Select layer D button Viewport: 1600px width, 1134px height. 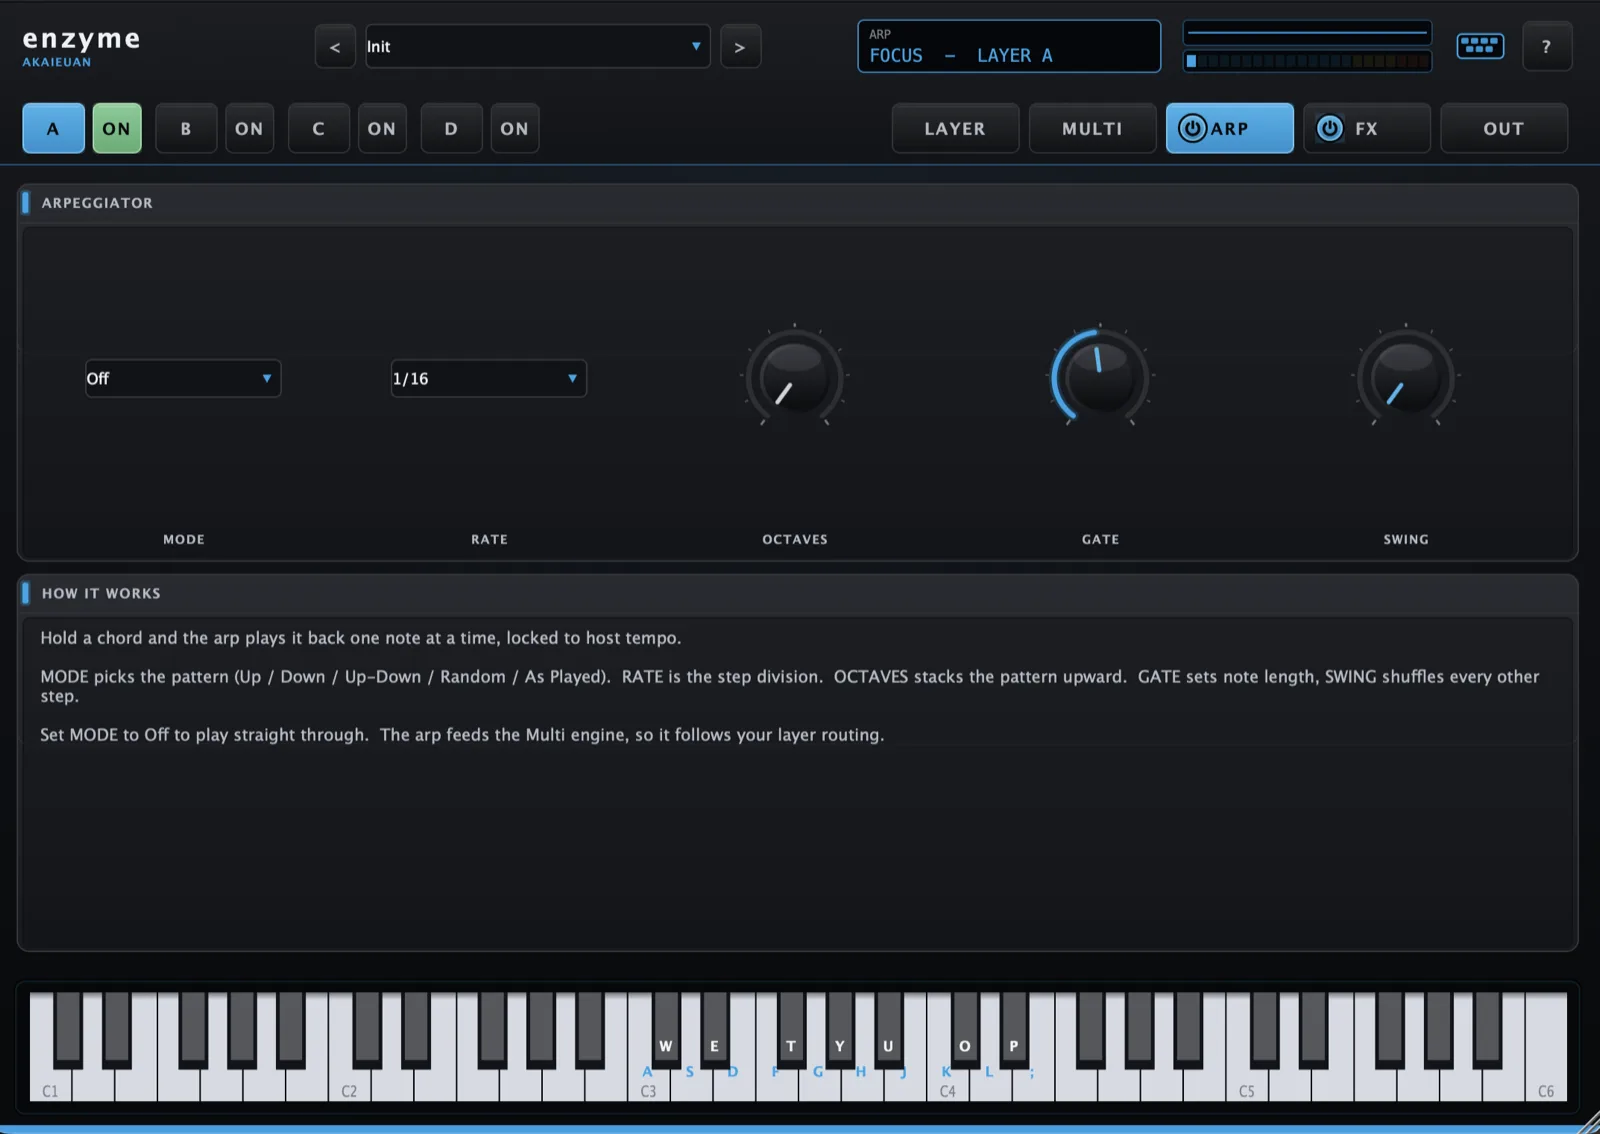click(x=451, y=128)
